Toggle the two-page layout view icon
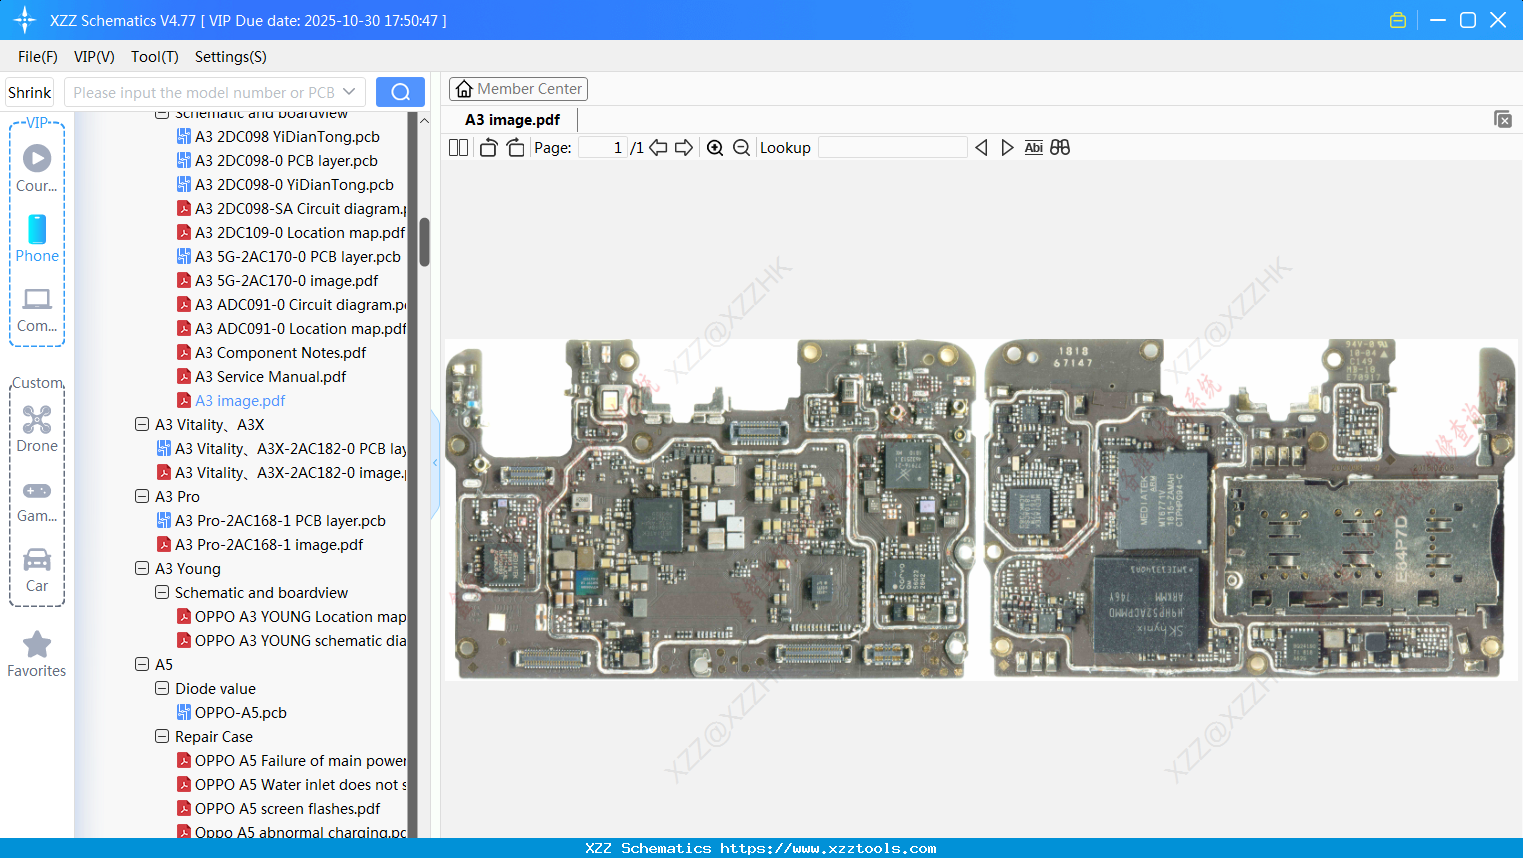Viewport: 1523px width, 858px height. tap(458, 147)
